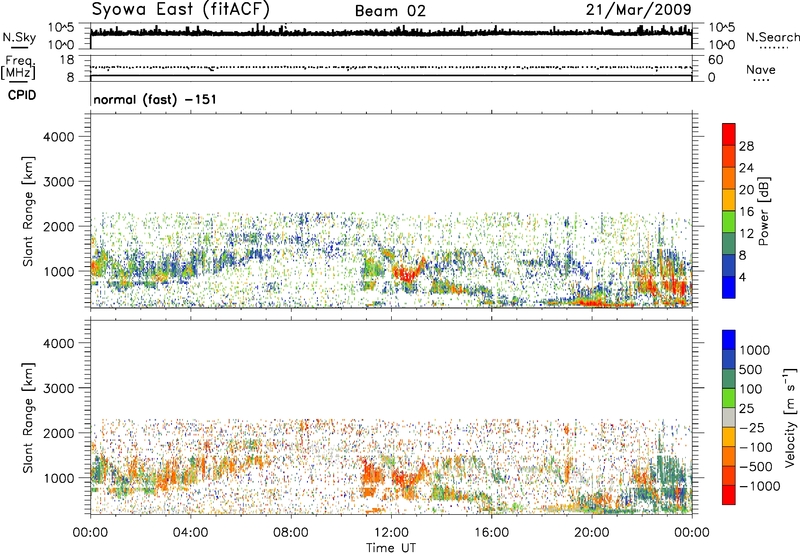The height and width of the screenshot is (554, 800).
Task: Click "2000" on the velocity panel range axis
Action: coord(59,433)
